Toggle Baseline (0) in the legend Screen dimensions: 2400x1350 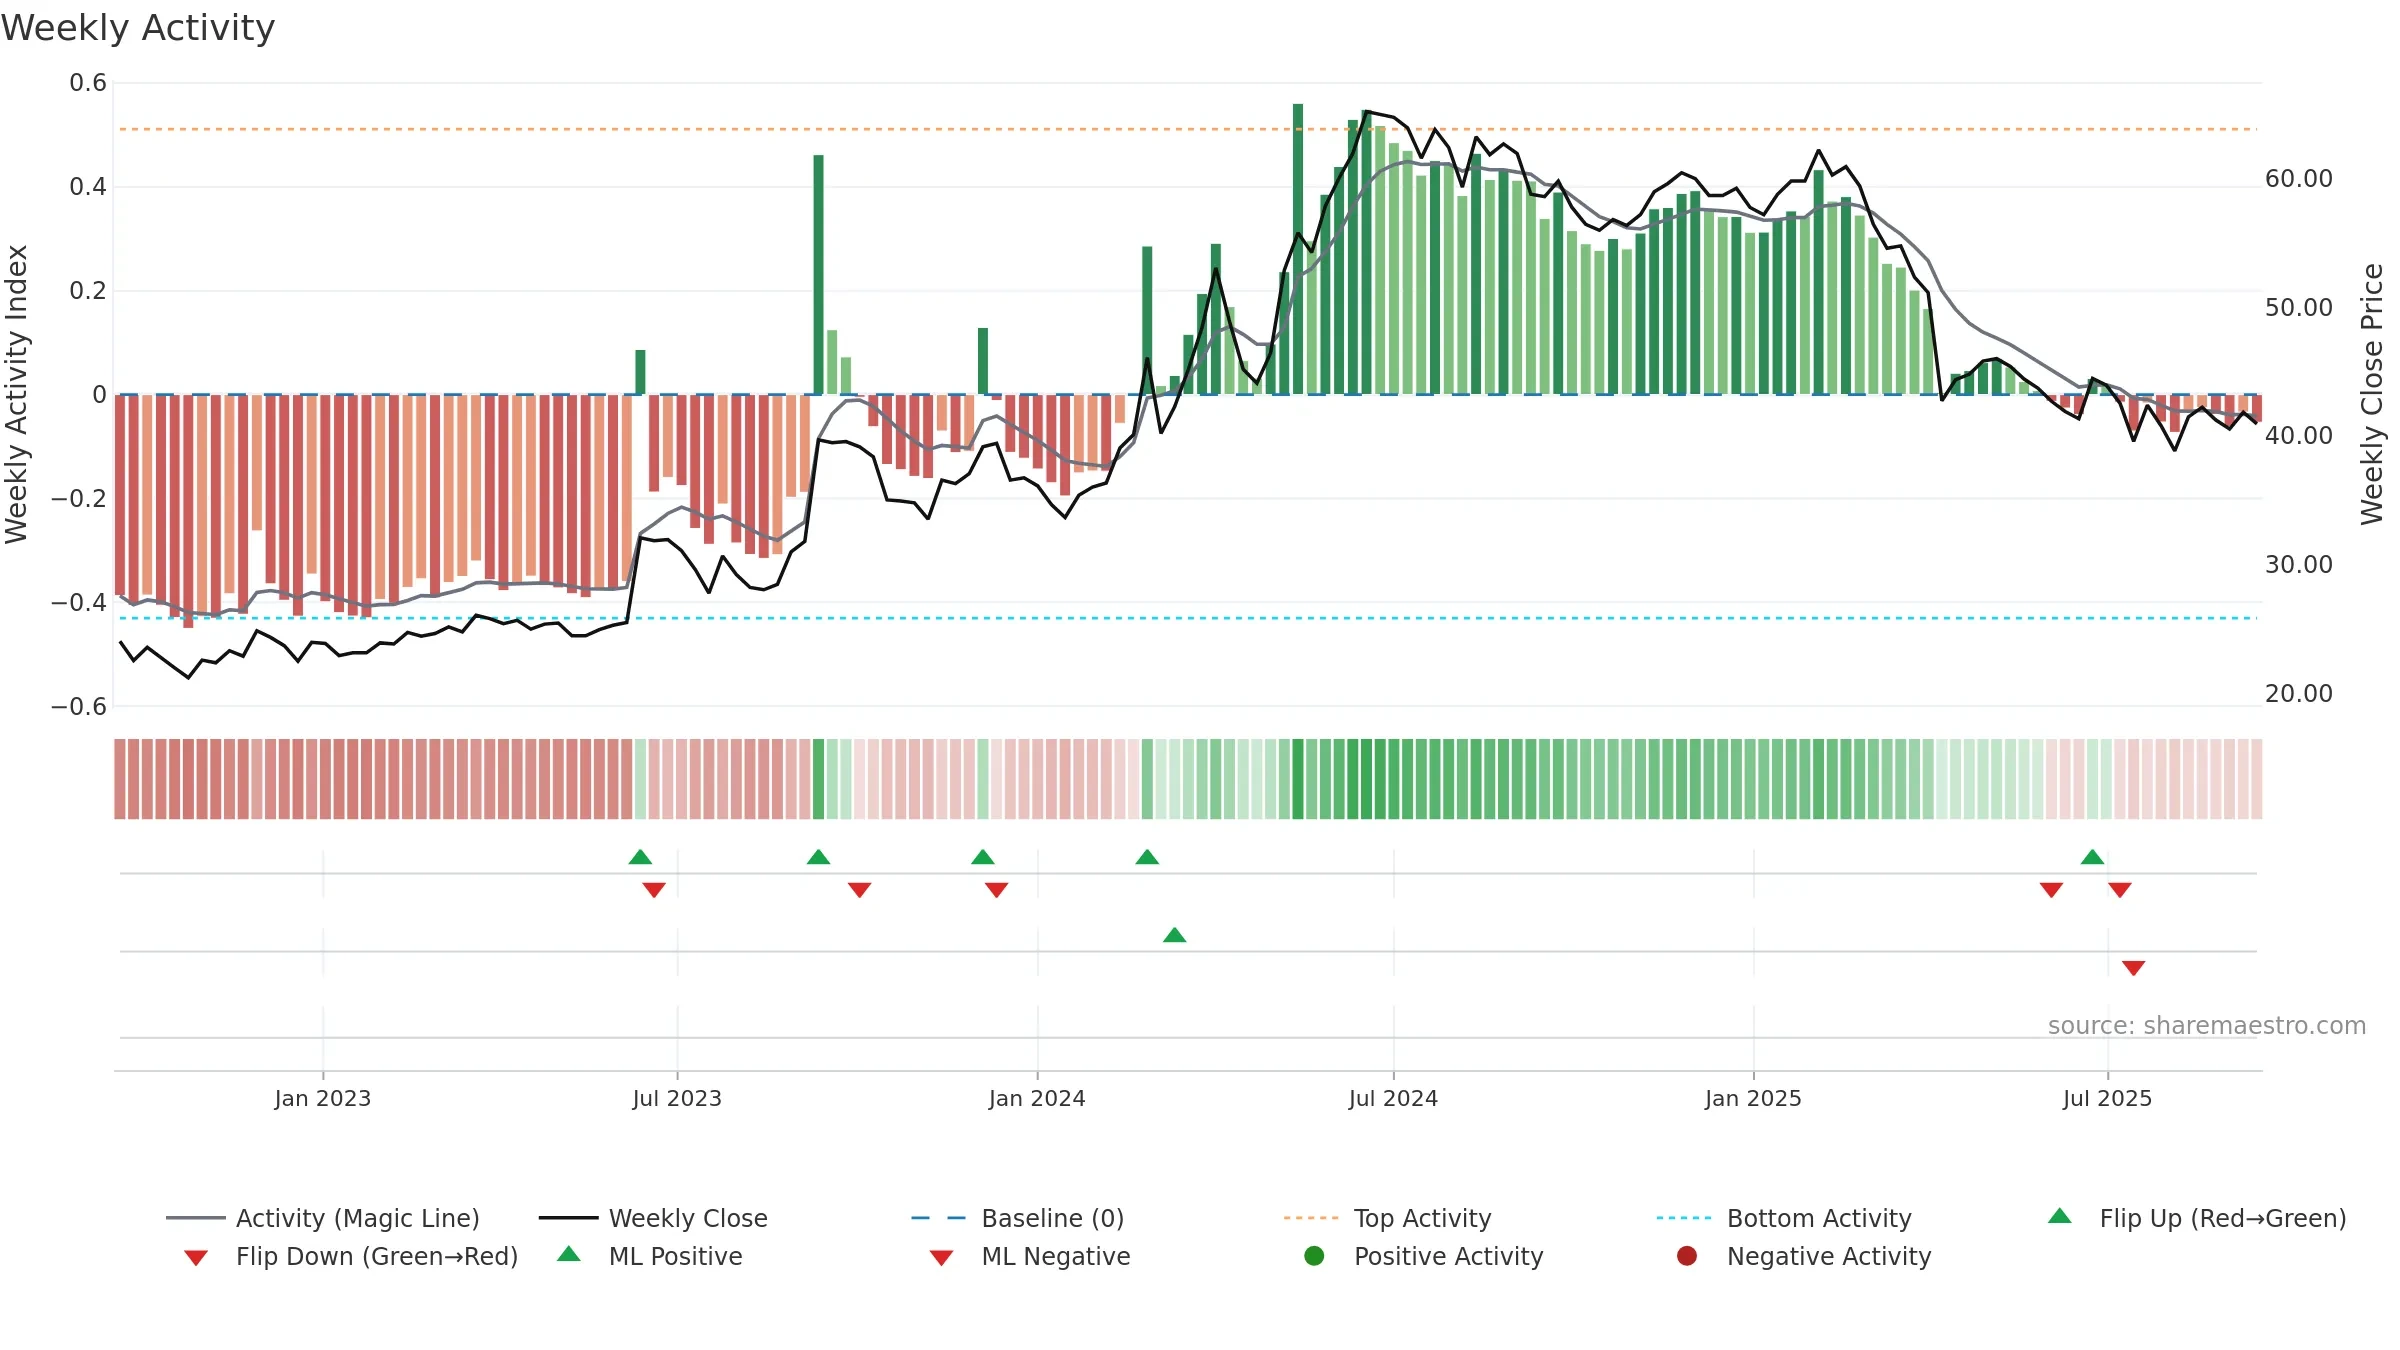(x=1018, y=1218)
